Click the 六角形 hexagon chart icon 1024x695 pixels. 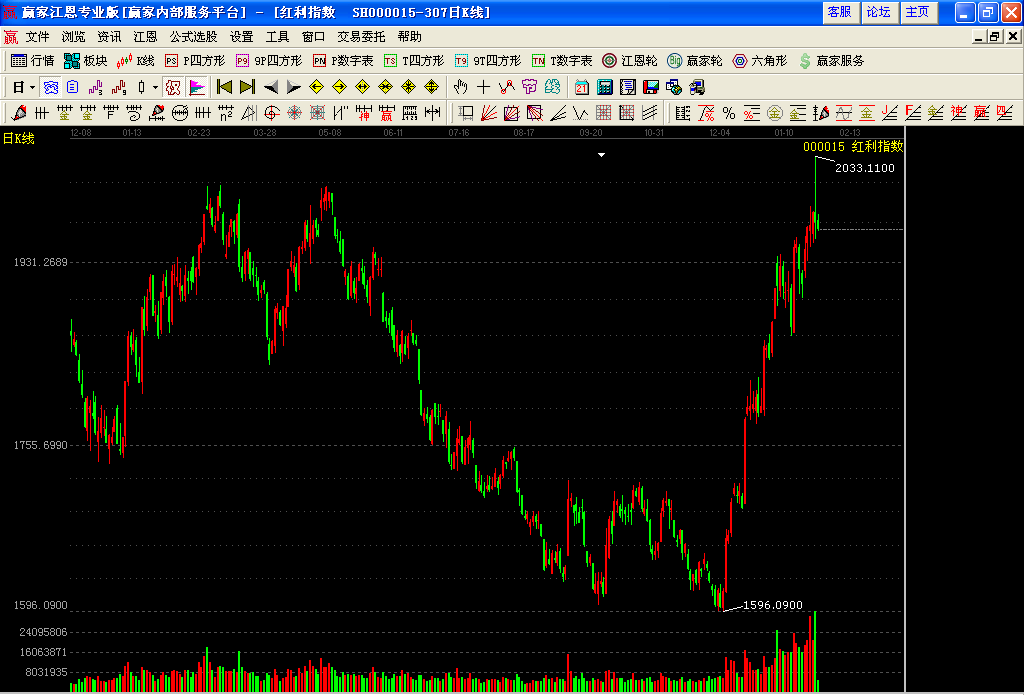coord(760,61)
